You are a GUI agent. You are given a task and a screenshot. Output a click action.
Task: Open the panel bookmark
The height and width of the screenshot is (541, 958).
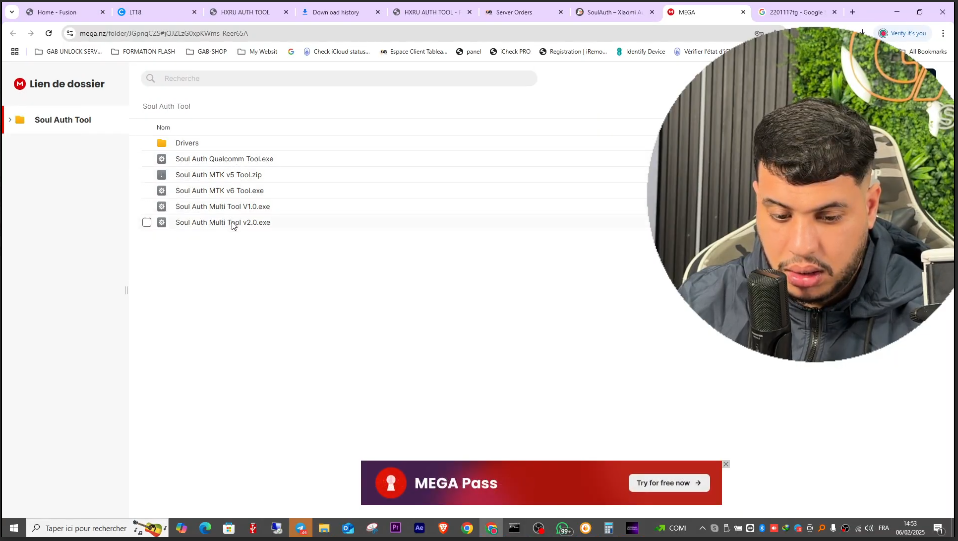pos(469,52)
